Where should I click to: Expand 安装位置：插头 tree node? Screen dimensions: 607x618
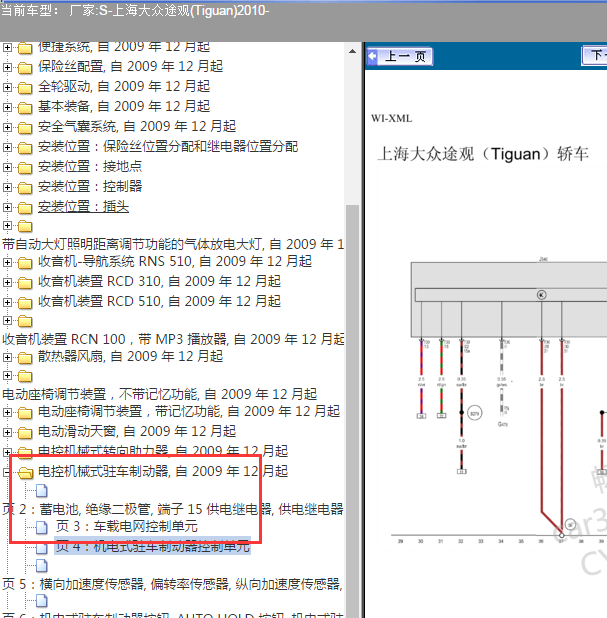click(7, 207)
